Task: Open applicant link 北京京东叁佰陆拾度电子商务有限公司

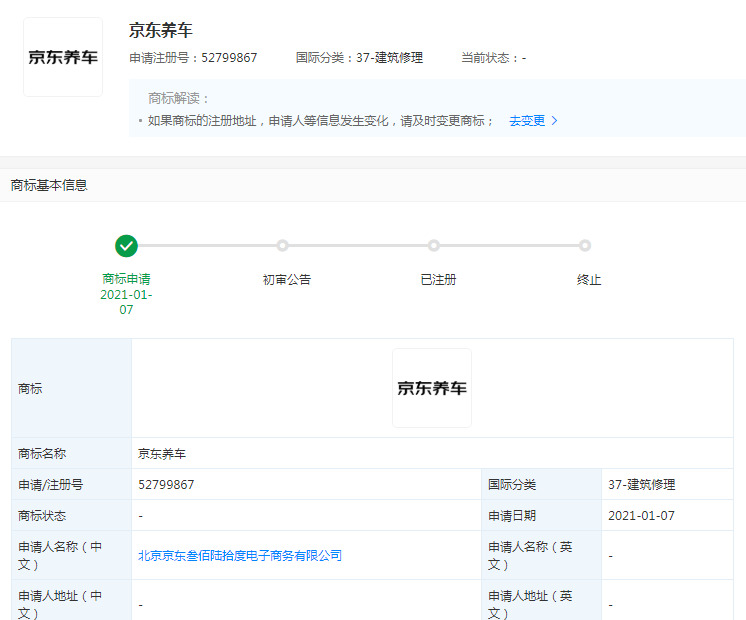Action: click(x=240, y=555)
